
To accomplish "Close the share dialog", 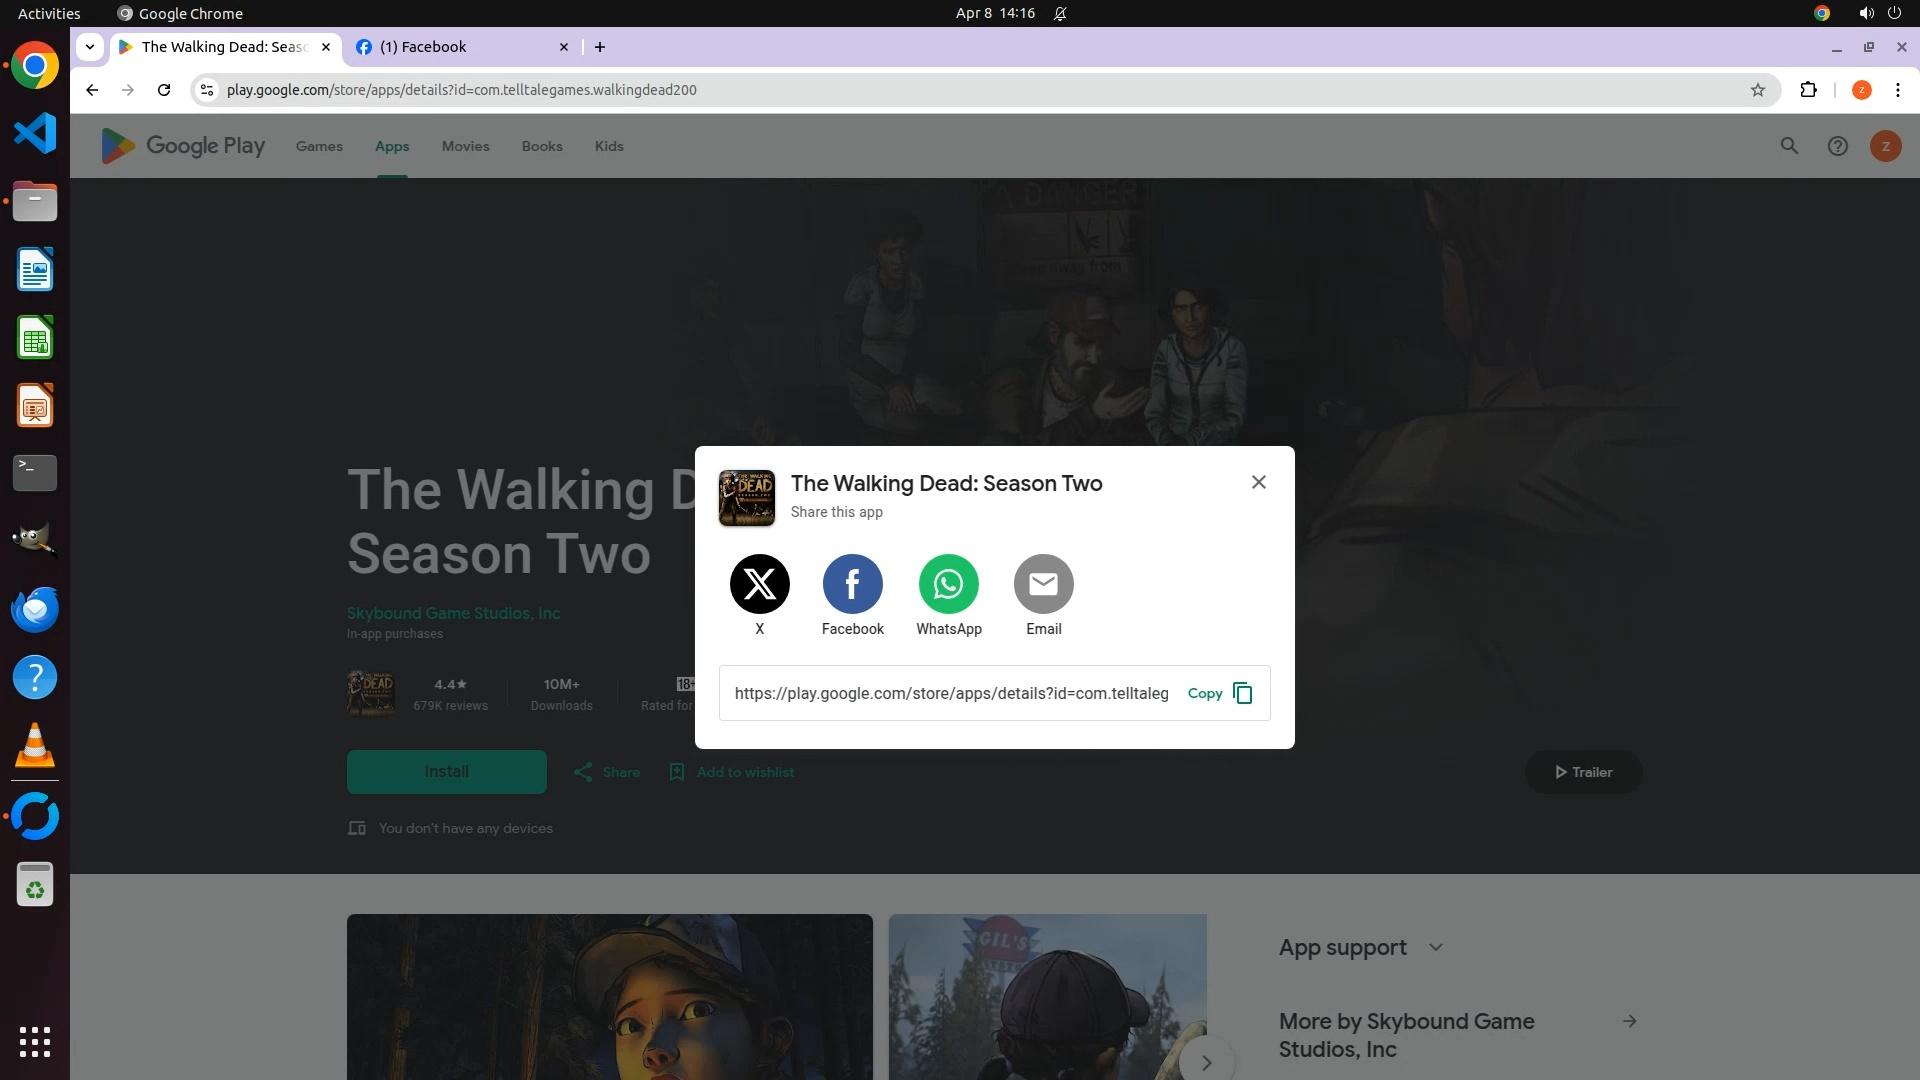I will coord(1258,482).
